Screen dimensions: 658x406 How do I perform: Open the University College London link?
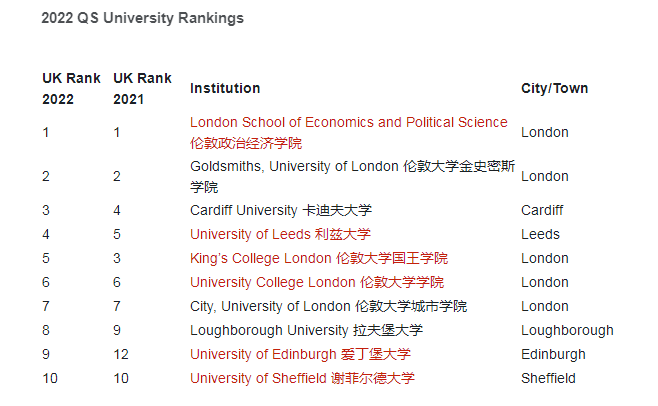[x=316, y=283]
